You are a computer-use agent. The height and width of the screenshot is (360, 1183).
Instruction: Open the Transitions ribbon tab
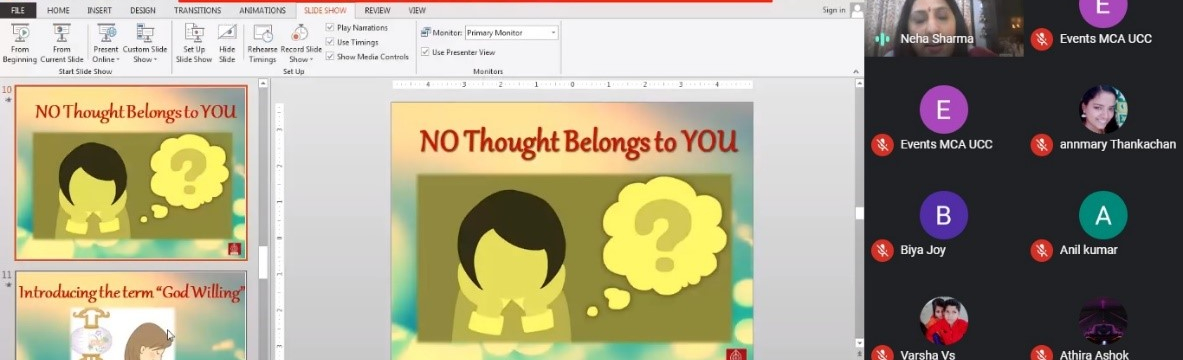tap(197, 11)
